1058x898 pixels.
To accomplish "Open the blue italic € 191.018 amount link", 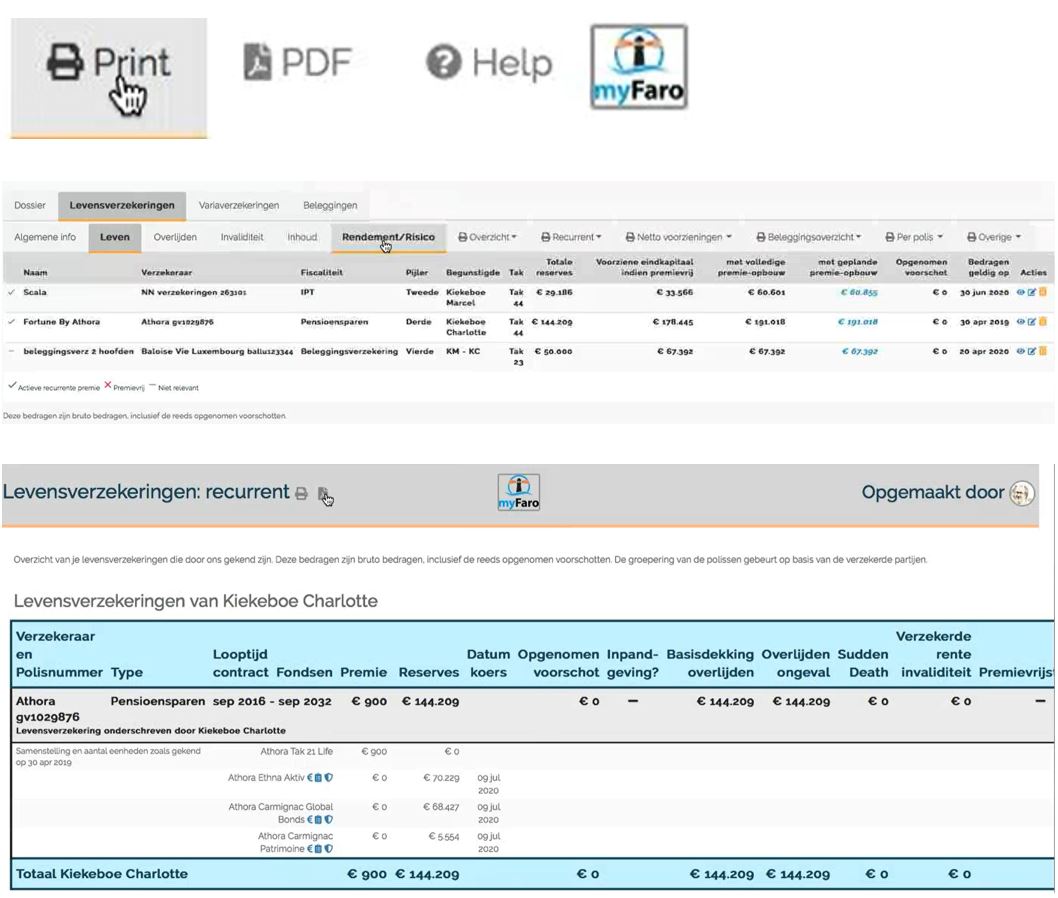I will pyautogui.click(x=858, y=322).
